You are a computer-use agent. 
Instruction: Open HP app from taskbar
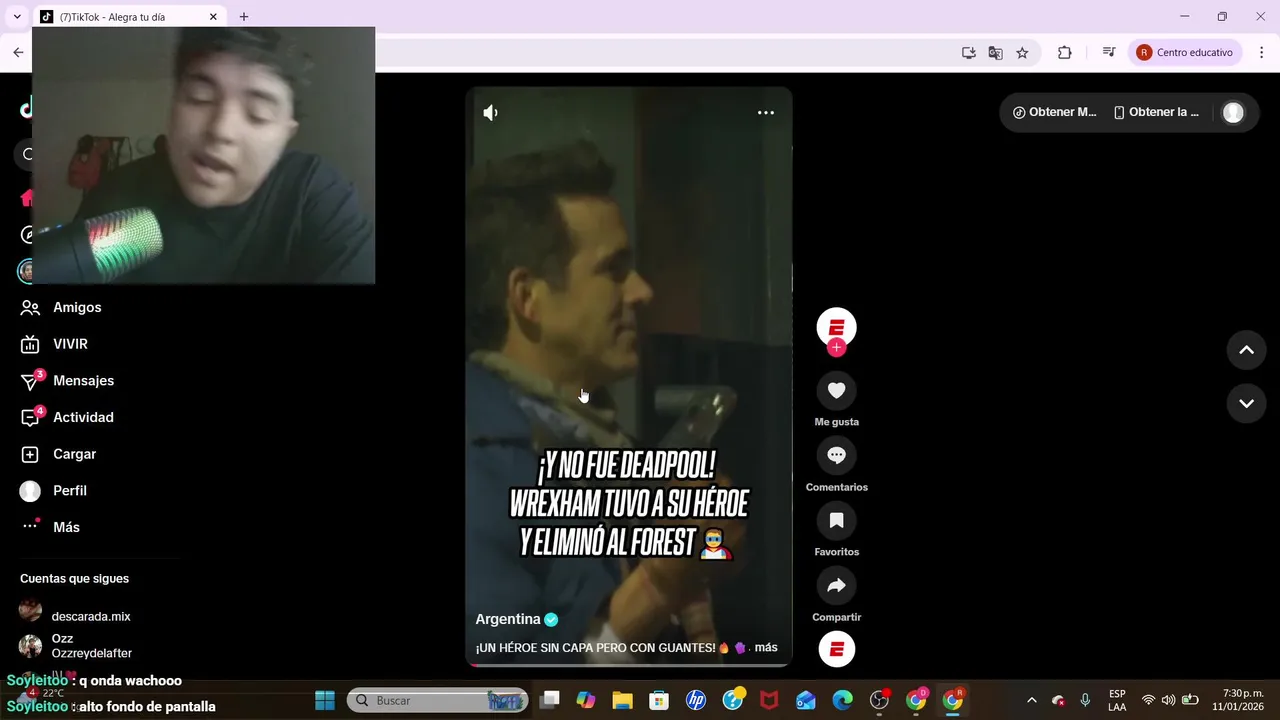coord(696,700)
